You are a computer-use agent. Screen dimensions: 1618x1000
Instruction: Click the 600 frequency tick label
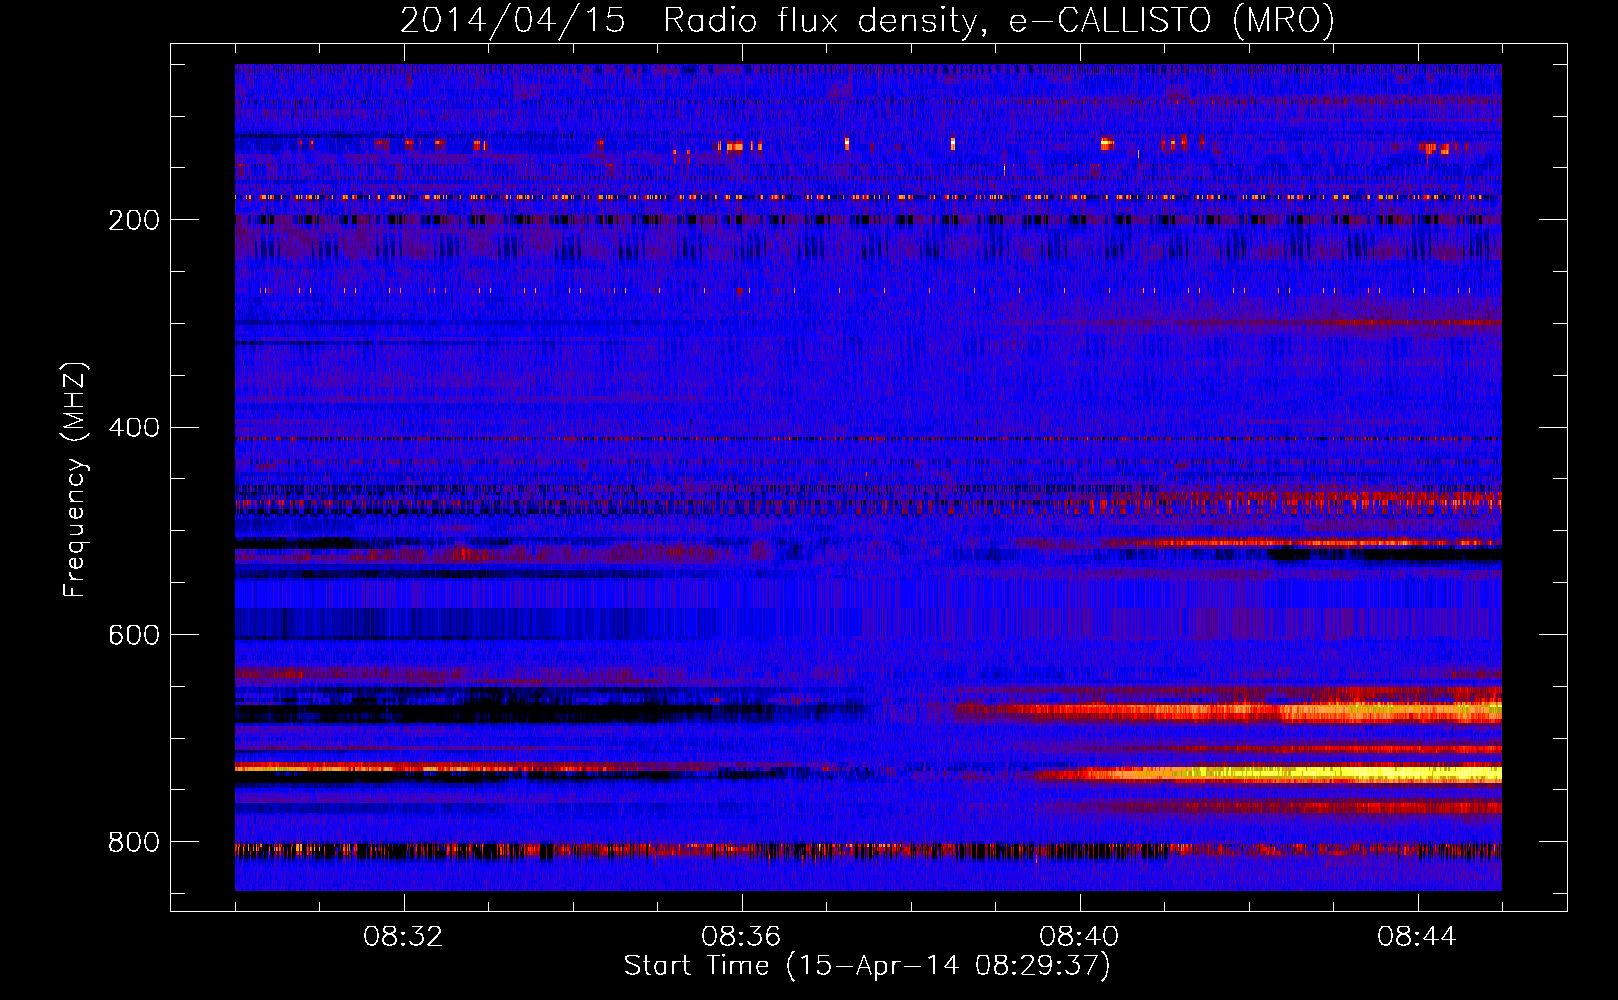[134, 635]
